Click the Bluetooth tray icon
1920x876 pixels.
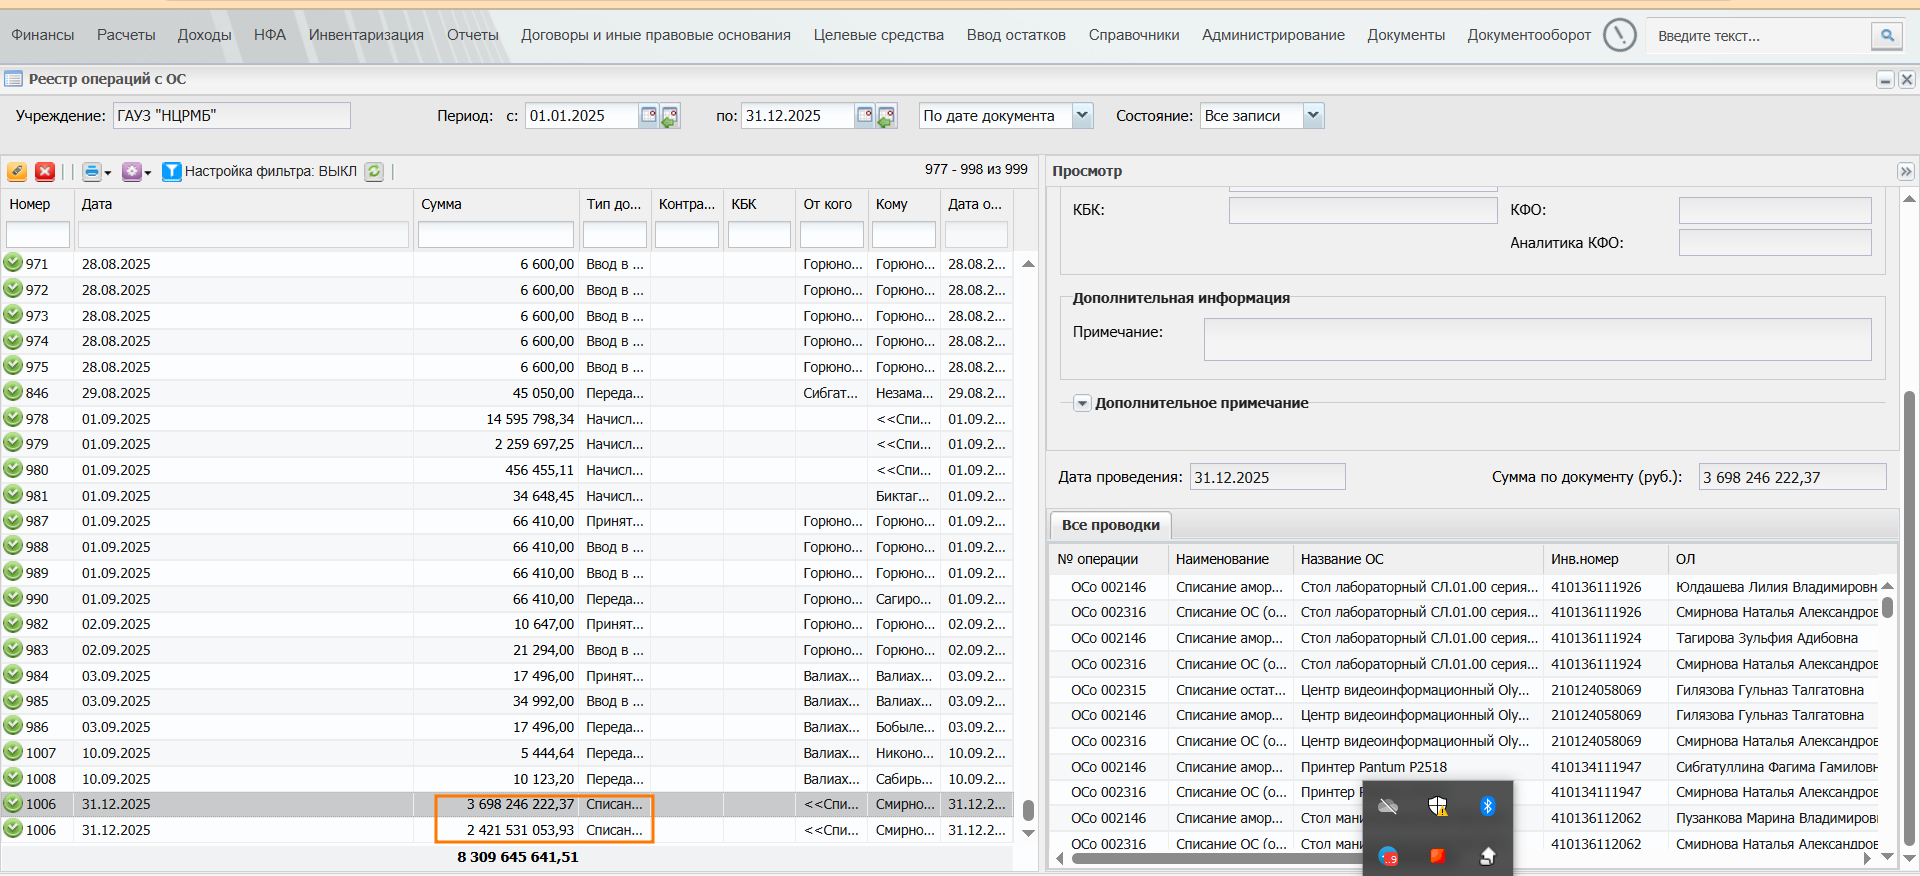click(1487, 806)
